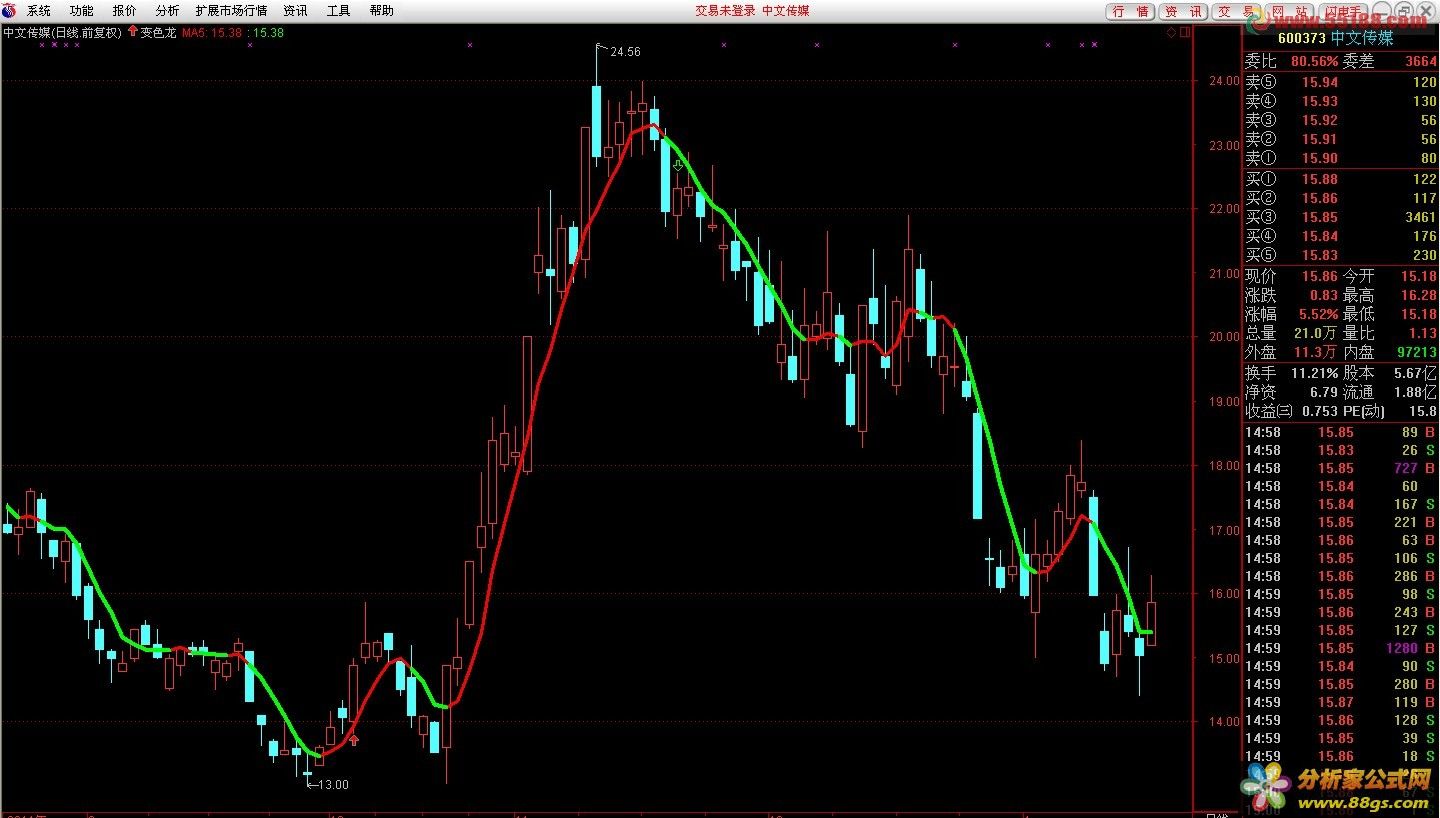The height and width of the screenshot is (818, 1440).
Task: Click the 24.00 price axis label
Action: 1225,81
